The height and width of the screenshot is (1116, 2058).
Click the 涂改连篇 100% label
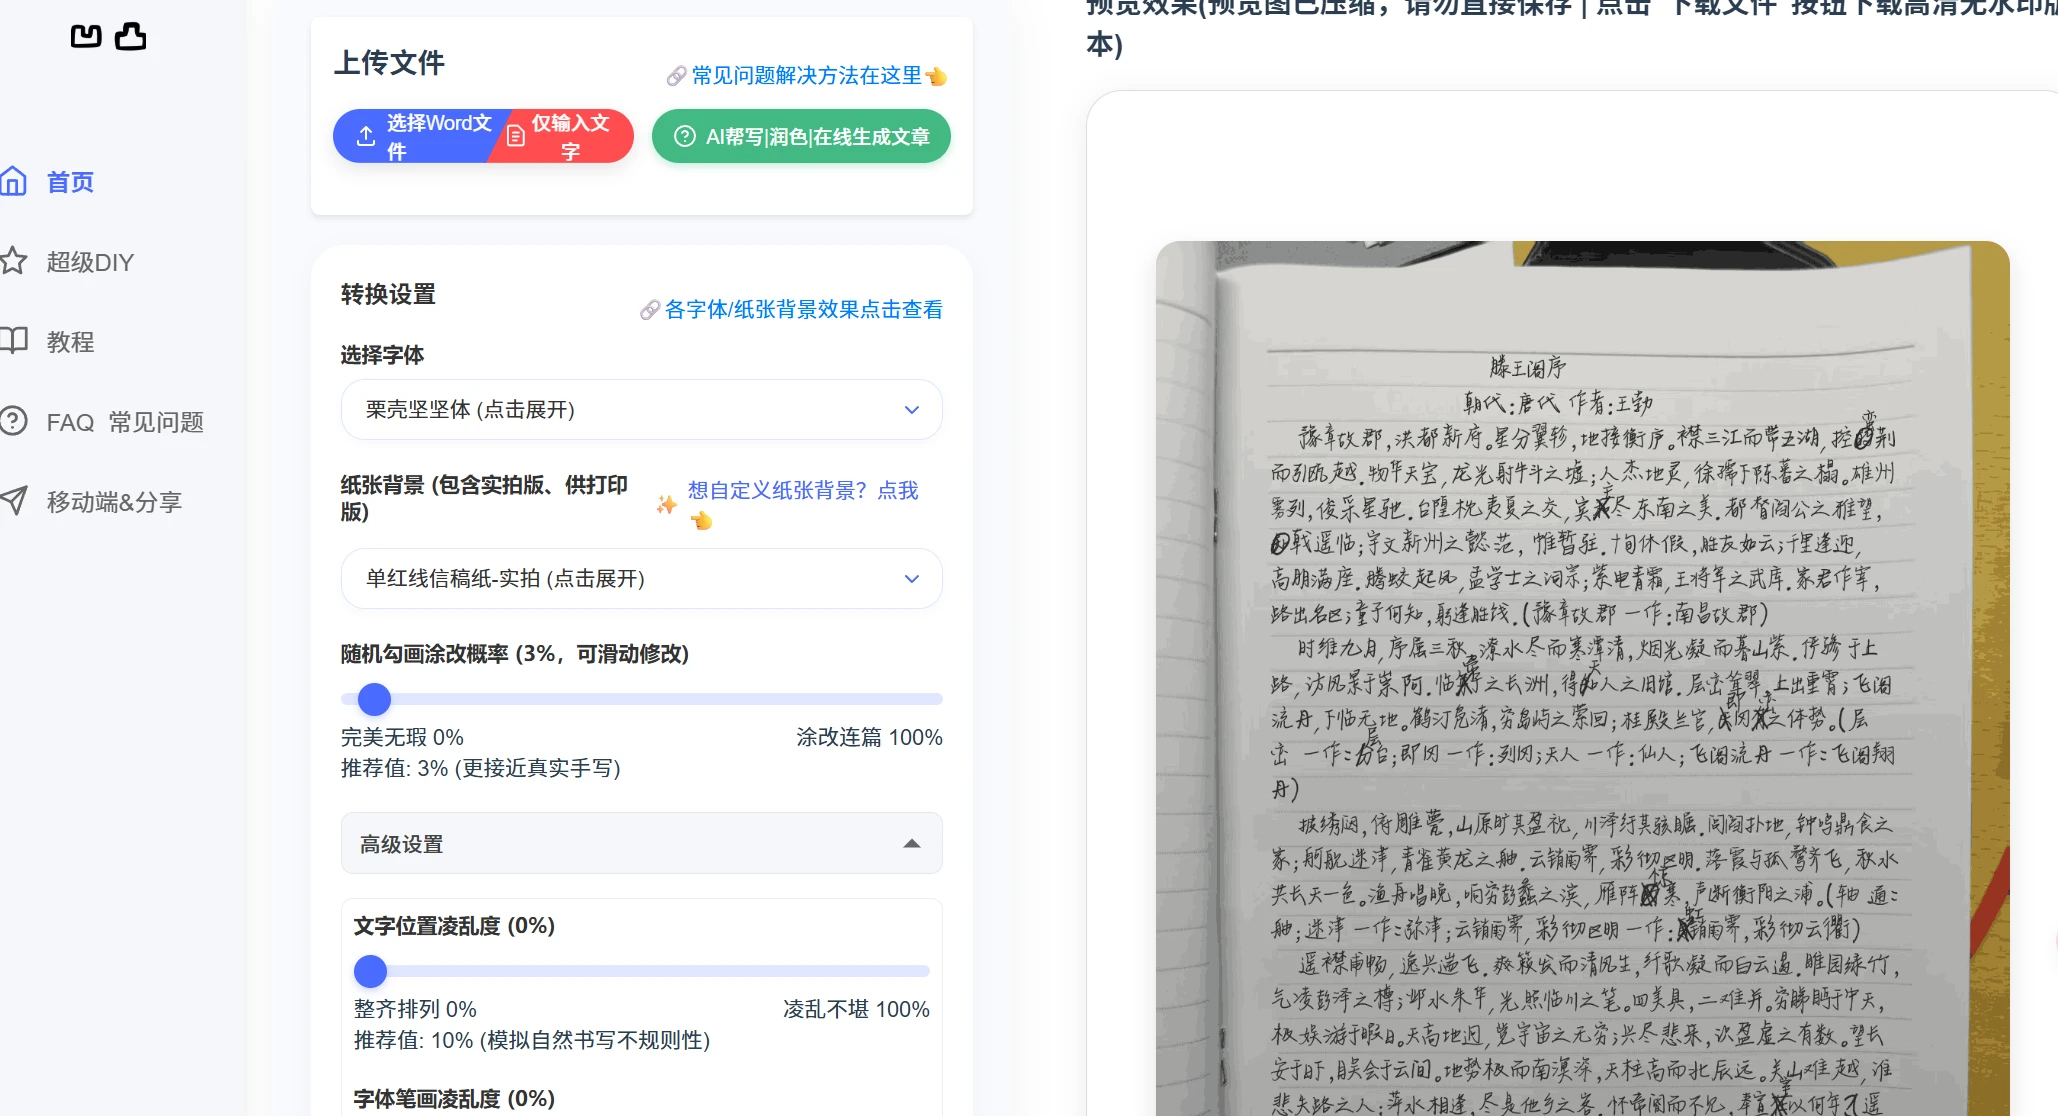(x=869, y=737)
